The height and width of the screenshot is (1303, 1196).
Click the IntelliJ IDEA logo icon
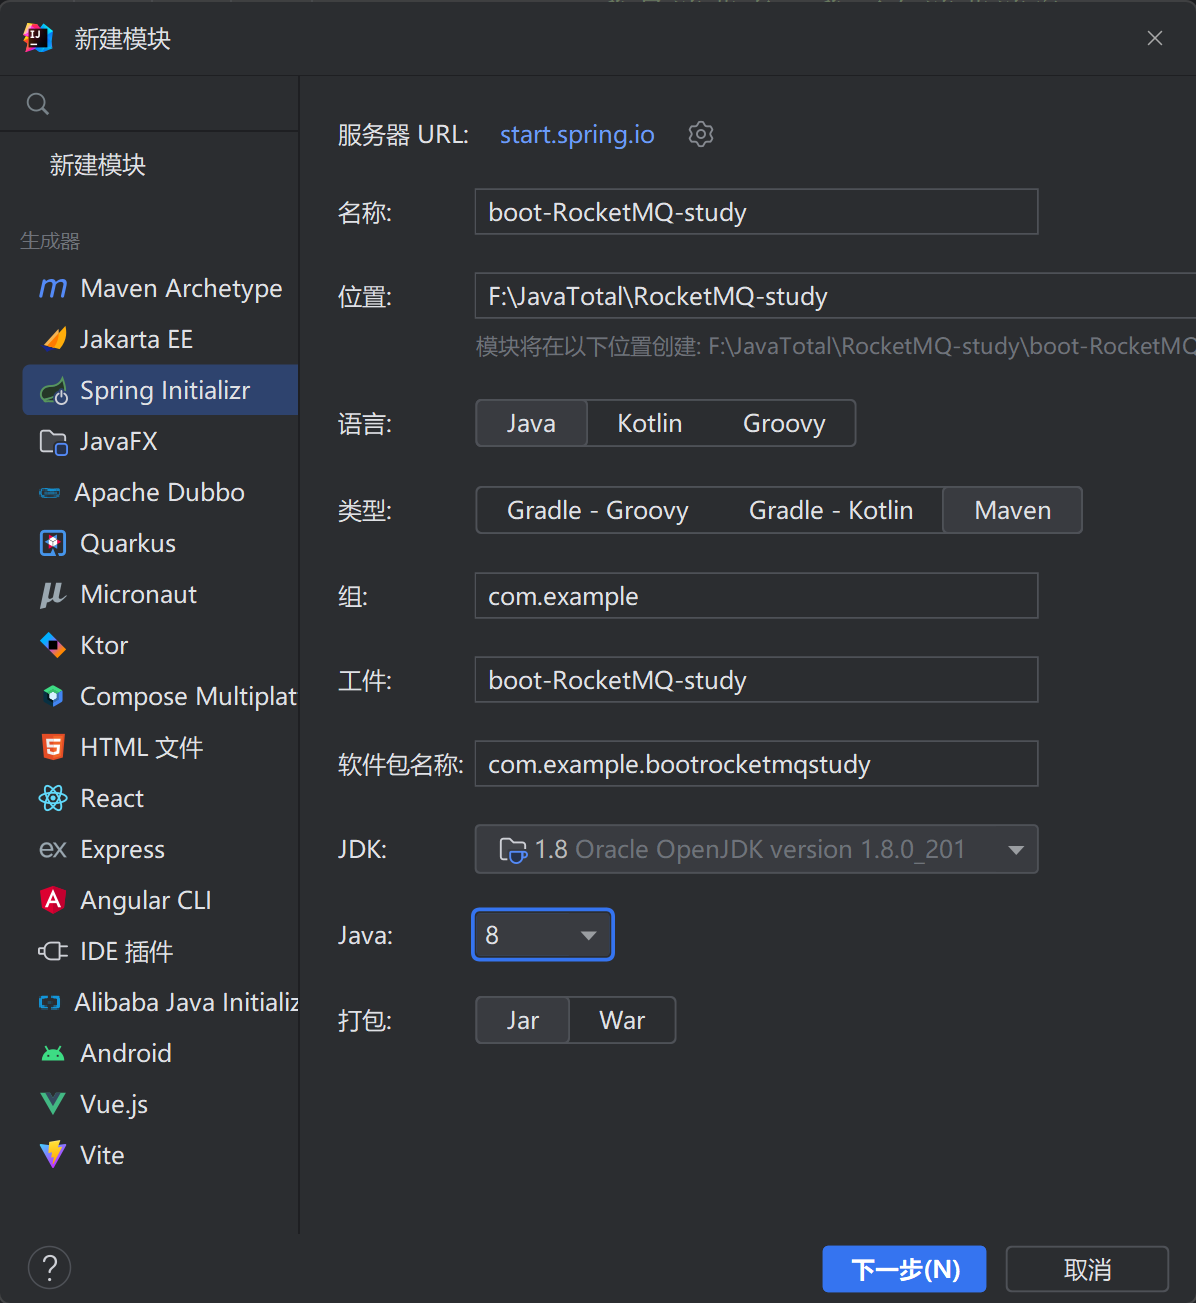click(38, 38)
